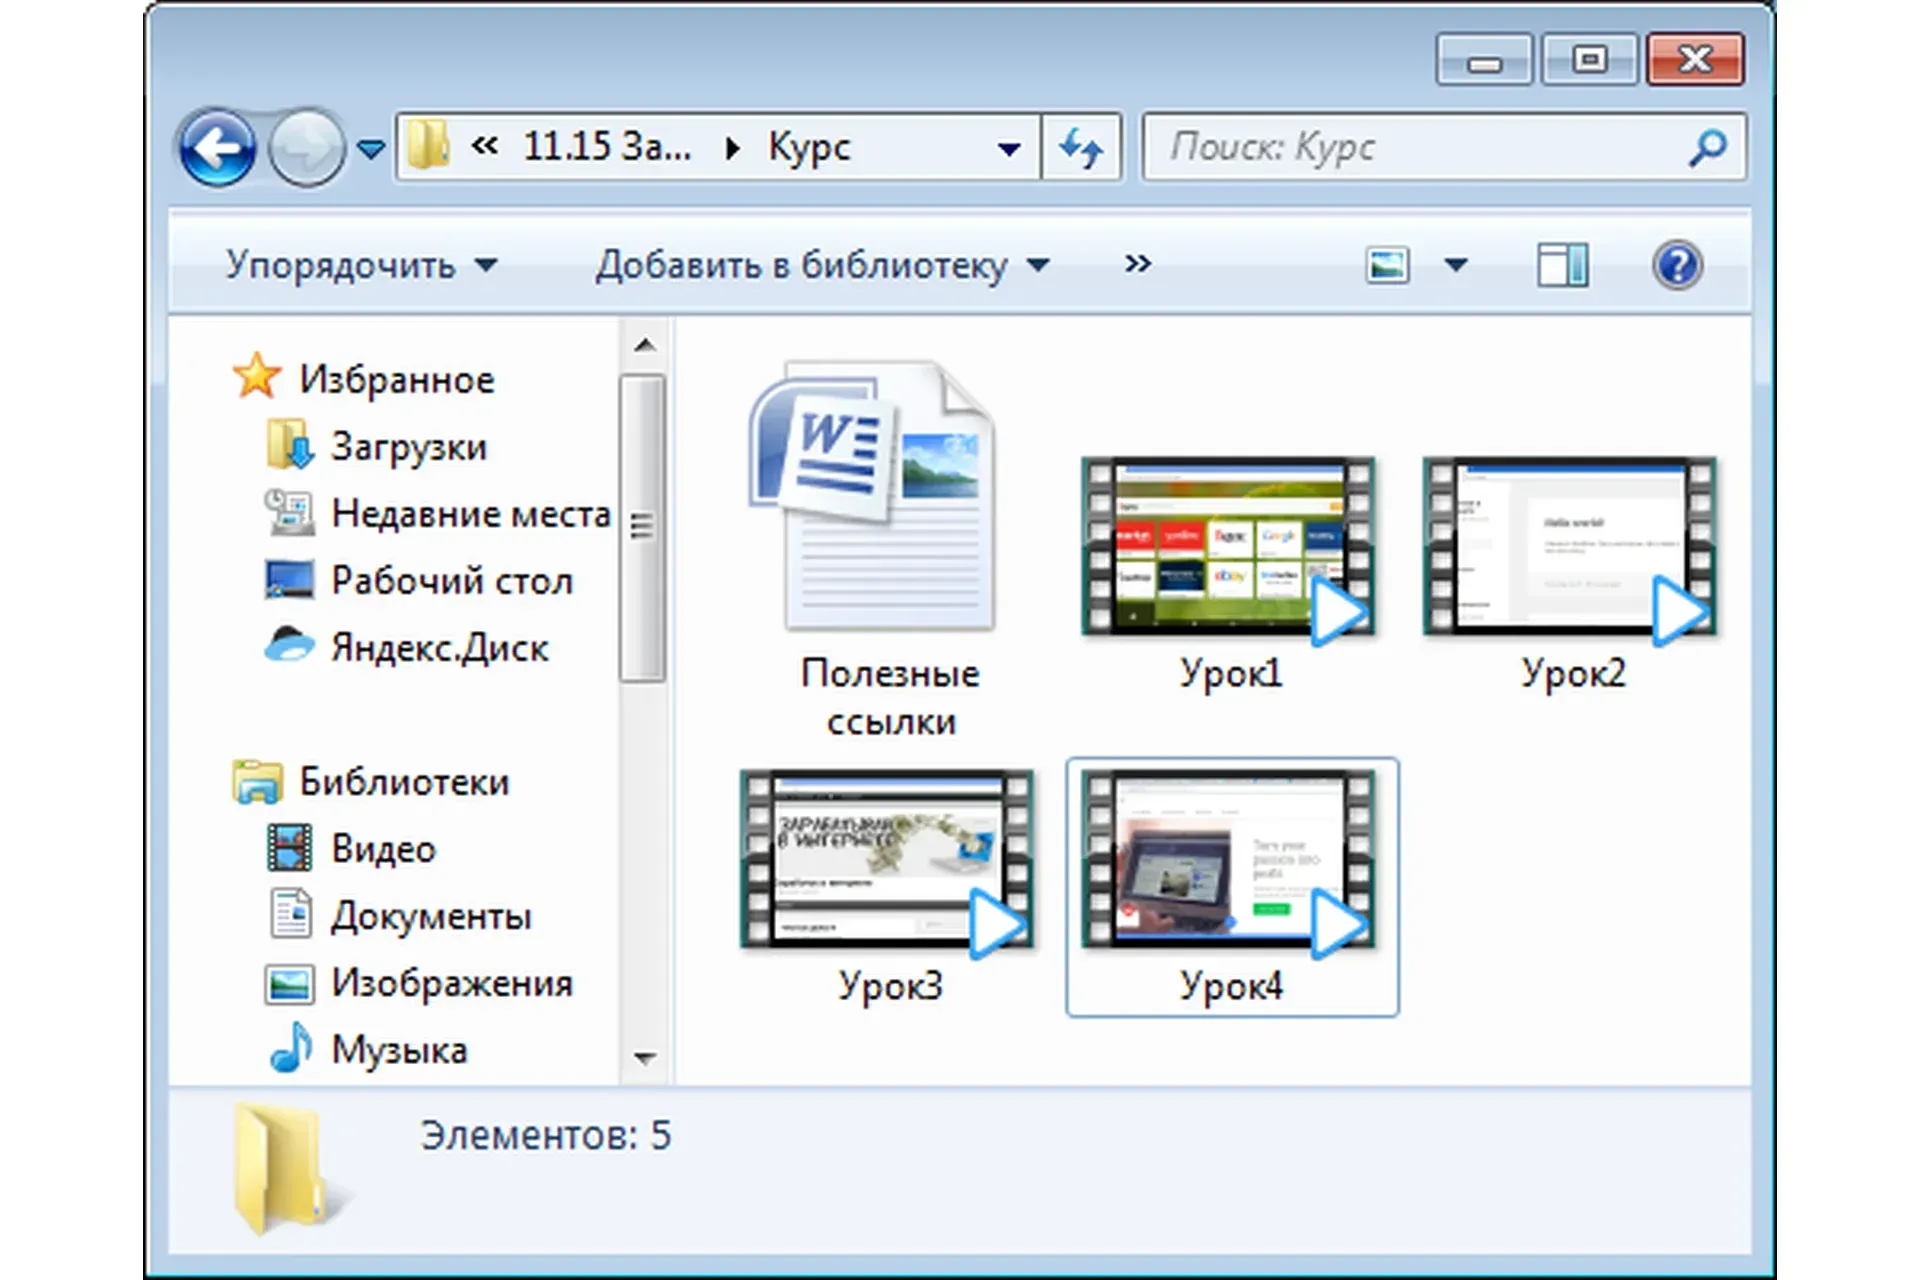Open the help question mark icon
The width and height of the screenshot is (1920, 1280).
1677,265
